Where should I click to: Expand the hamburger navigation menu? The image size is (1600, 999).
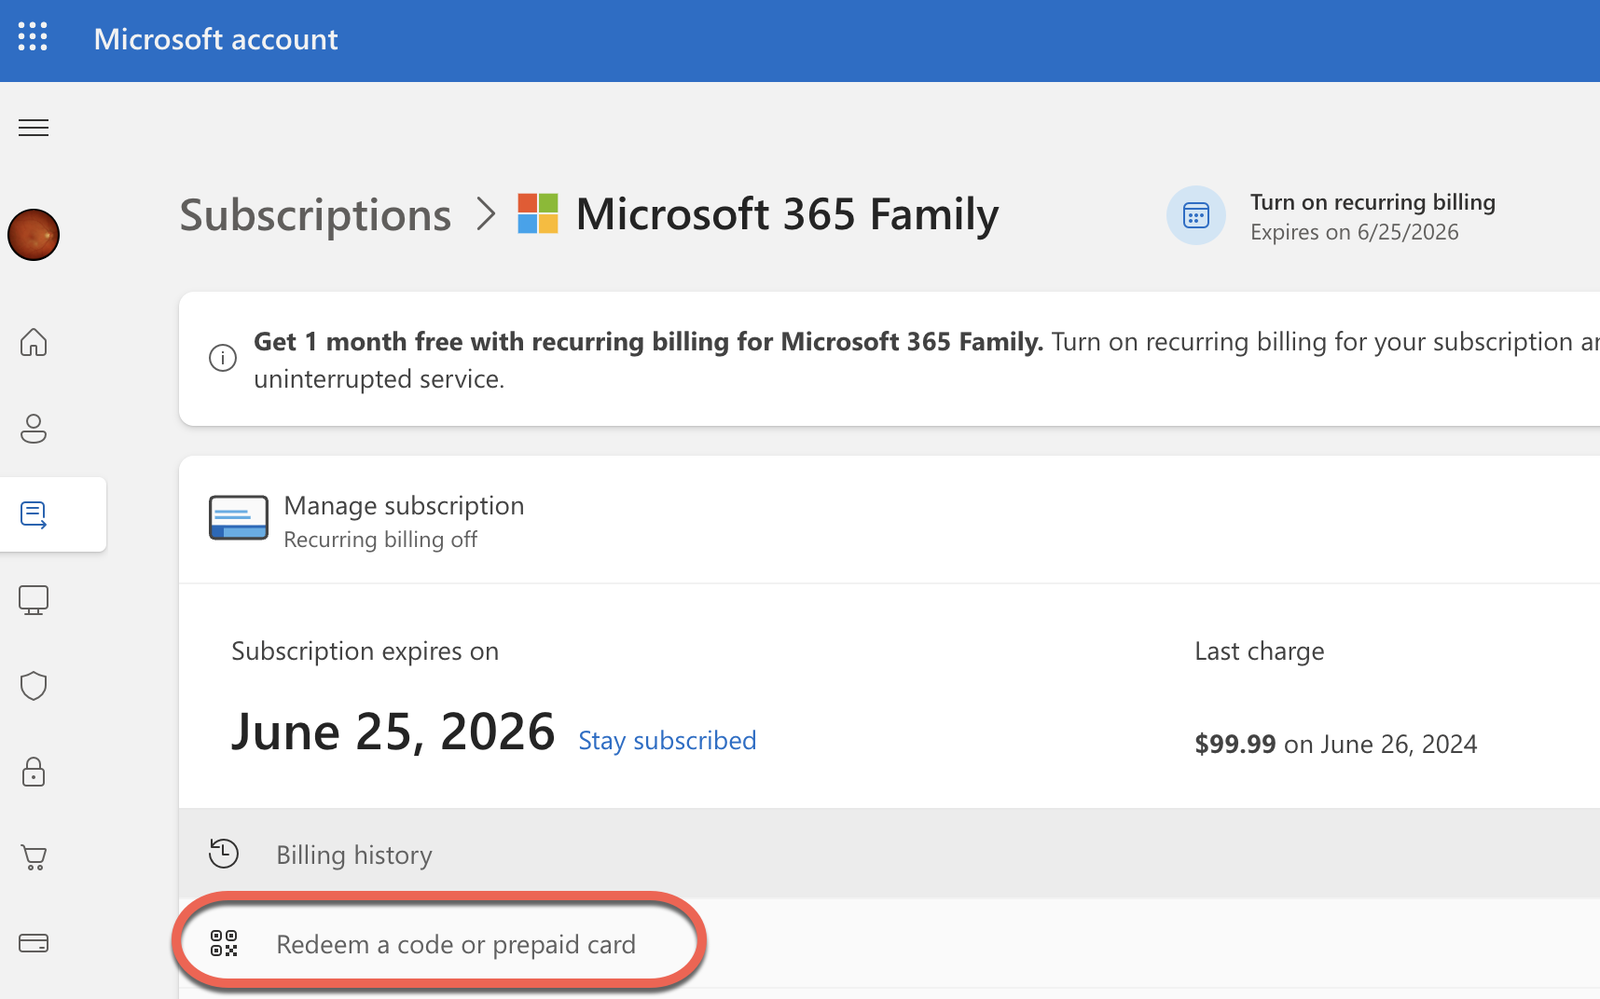click(33, 128)
